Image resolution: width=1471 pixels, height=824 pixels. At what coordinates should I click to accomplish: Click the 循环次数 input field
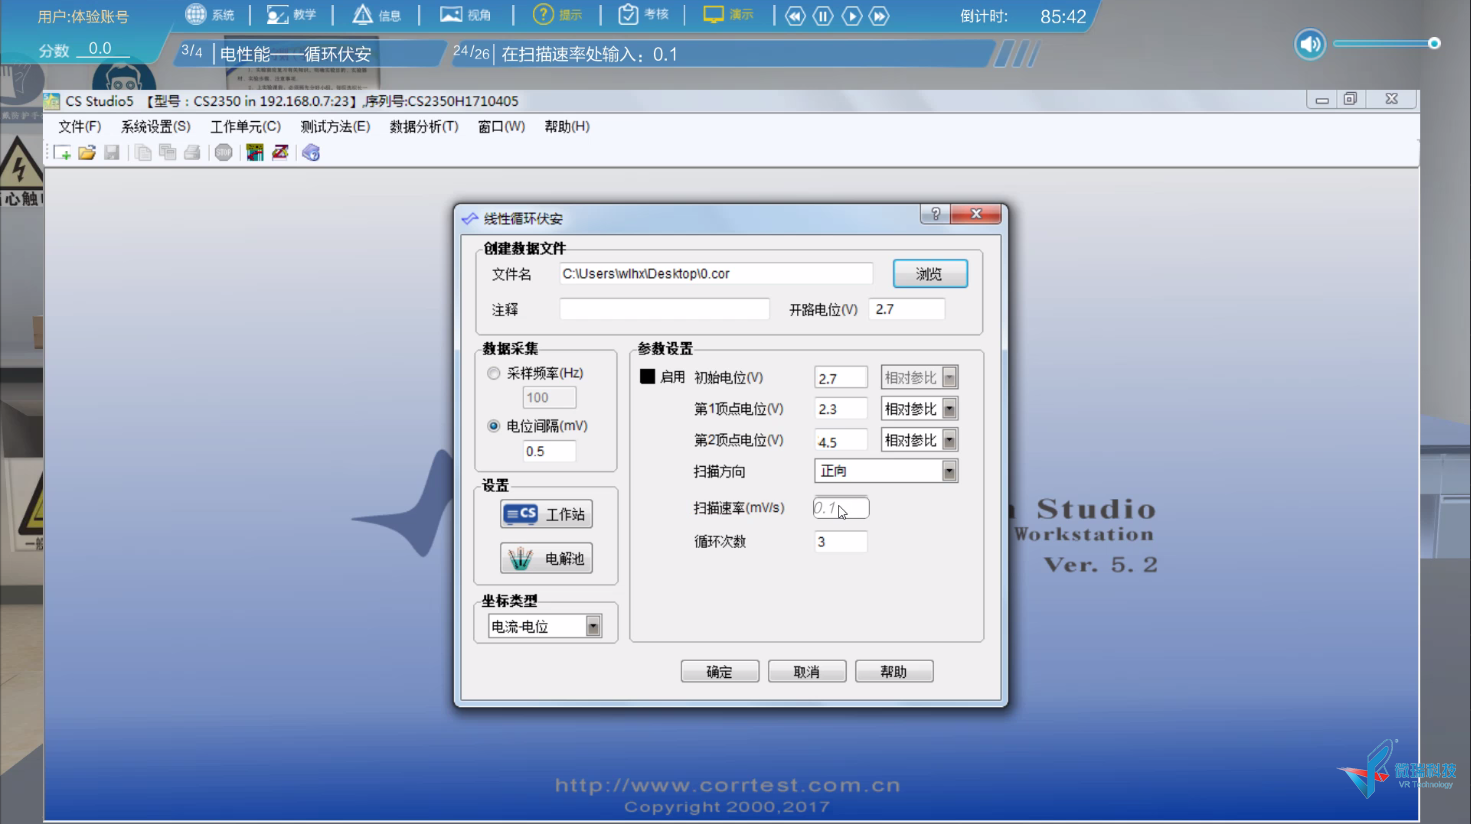tap(841, 542)
